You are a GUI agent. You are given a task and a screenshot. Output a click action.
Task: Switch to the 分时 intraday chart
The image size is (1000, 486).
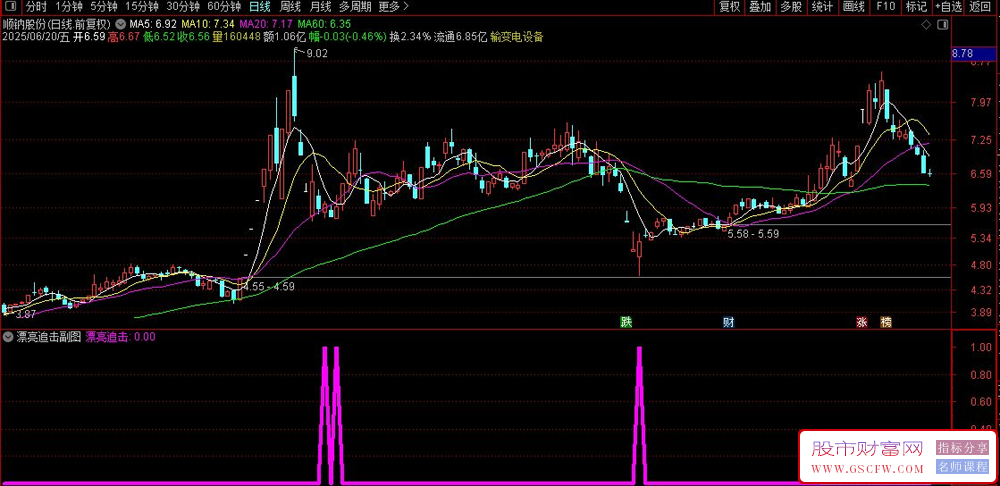coord(36,6)
